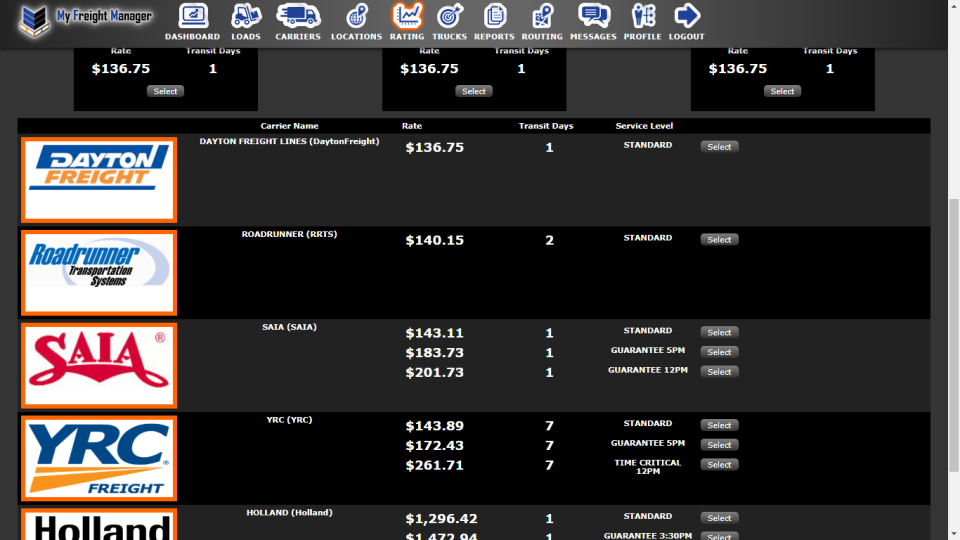Viewport: 960px width, 540px height.
Task: Select the first top $136.75 rate card
Action: (x=165, y=91)
